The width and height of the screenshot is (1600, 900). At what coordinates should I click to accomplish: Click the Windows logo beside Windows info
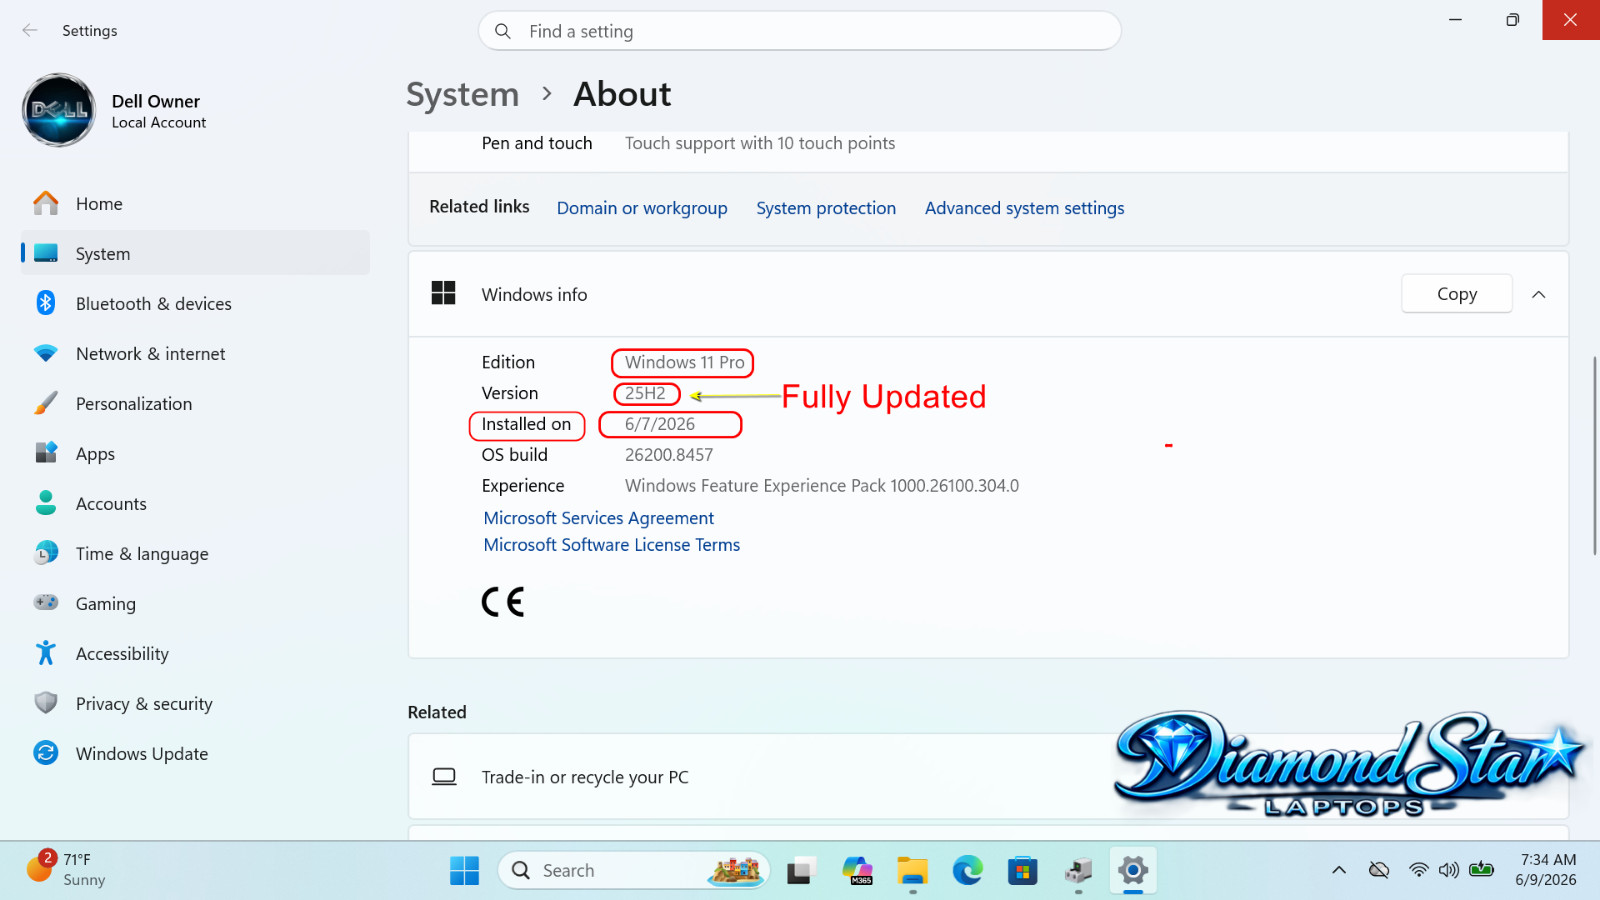click(444, 293)
